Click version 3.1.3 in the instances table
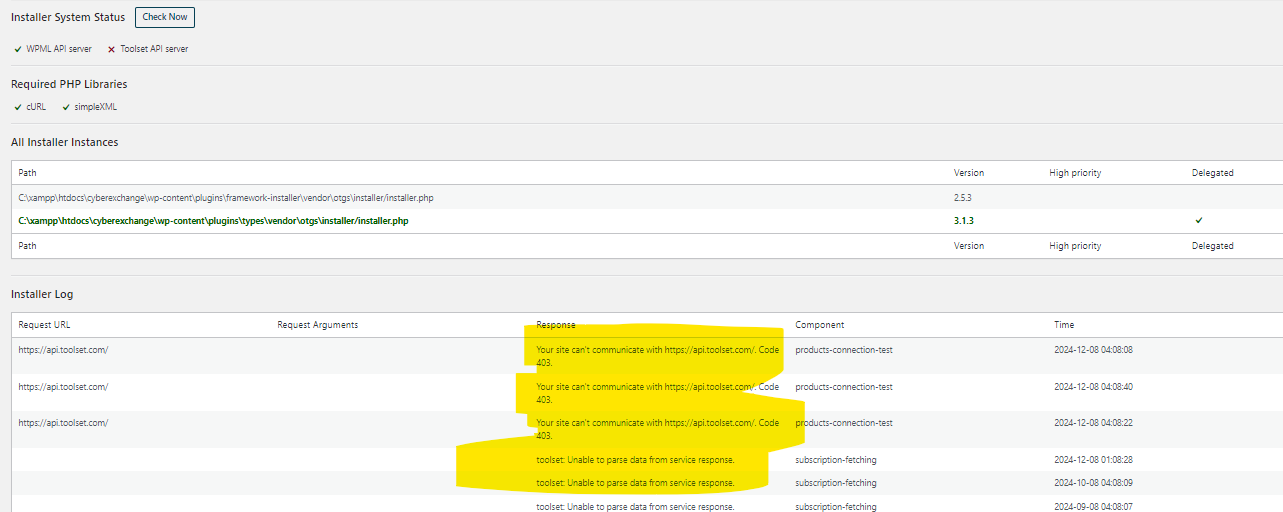 coord(964,221)
